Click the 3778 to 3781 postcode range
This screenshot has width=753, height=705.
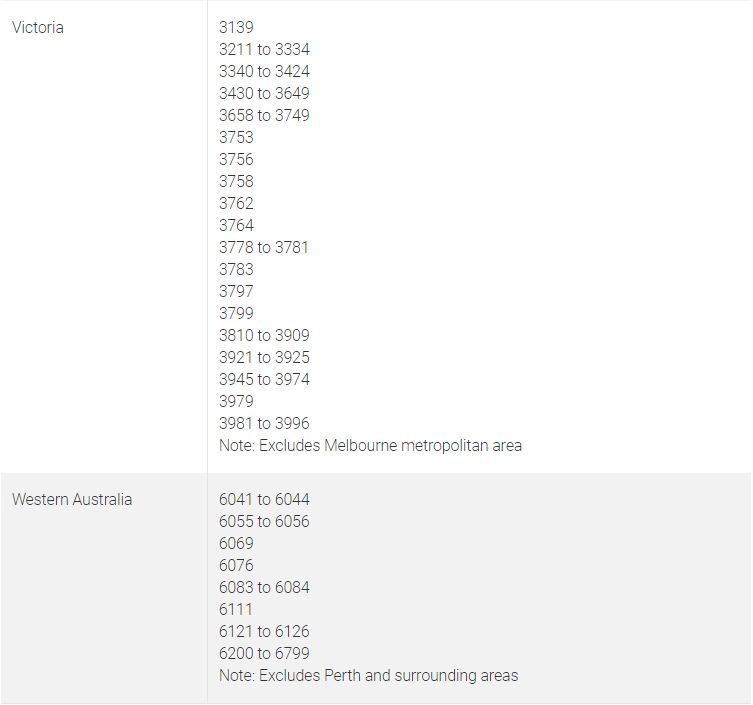264,247
